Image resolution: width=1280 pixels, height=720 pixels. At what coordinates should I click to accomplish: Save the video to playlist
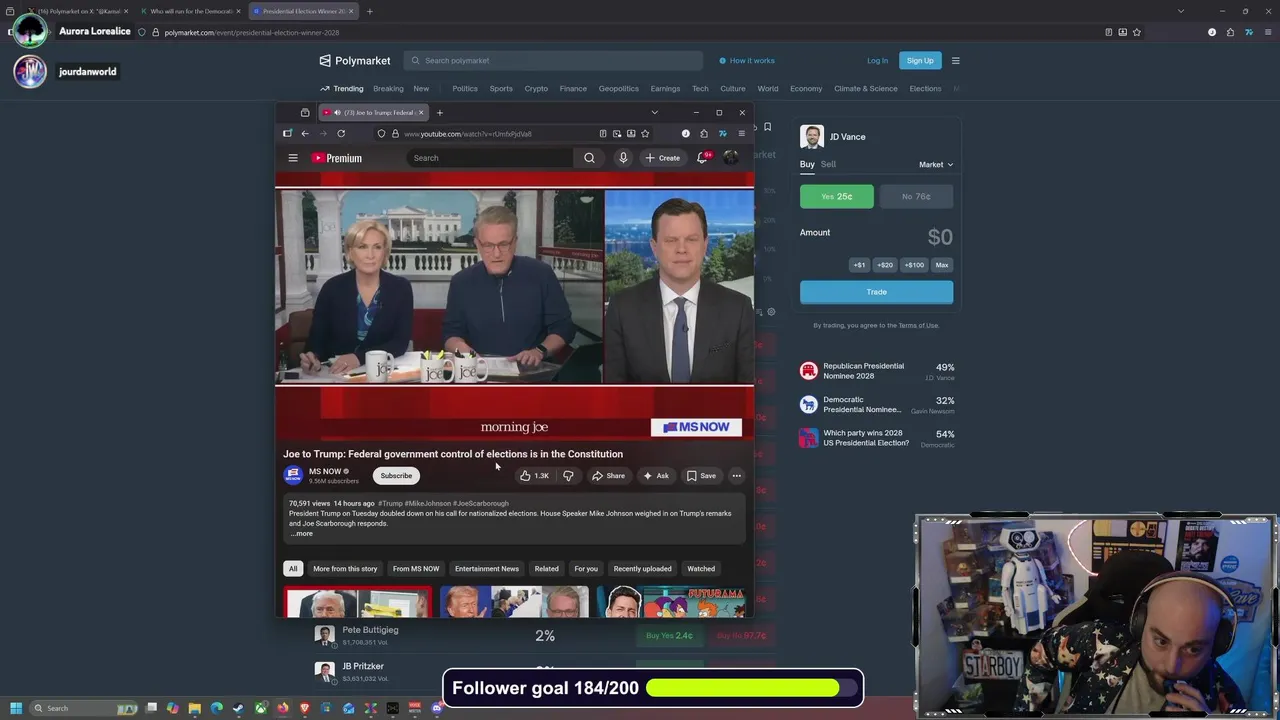point(701,476)
